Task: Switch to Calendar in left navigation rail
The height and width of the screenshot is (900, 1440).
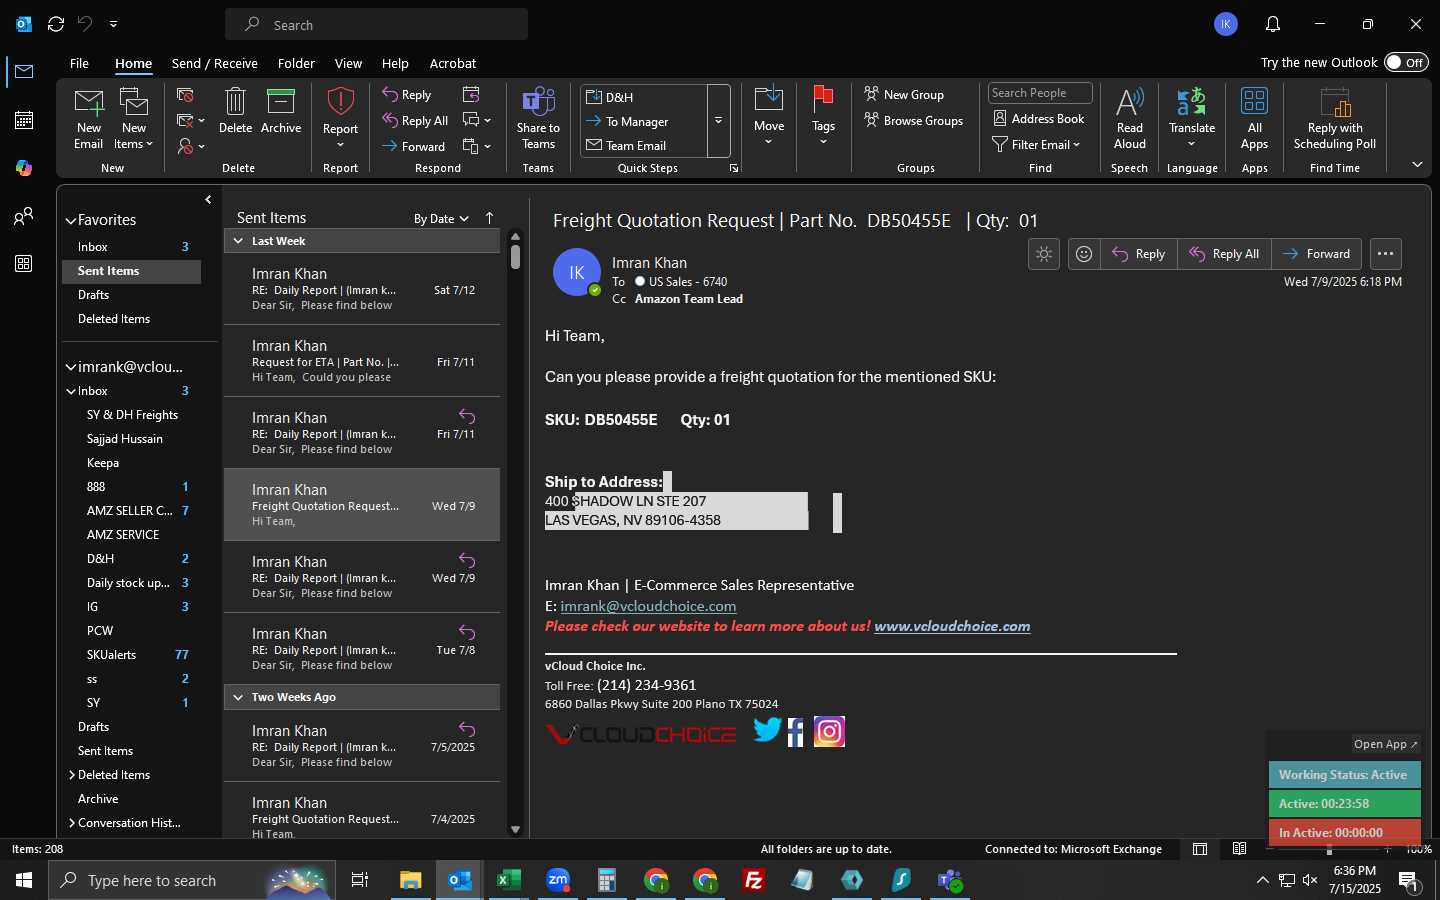Action: coord(24,120)
